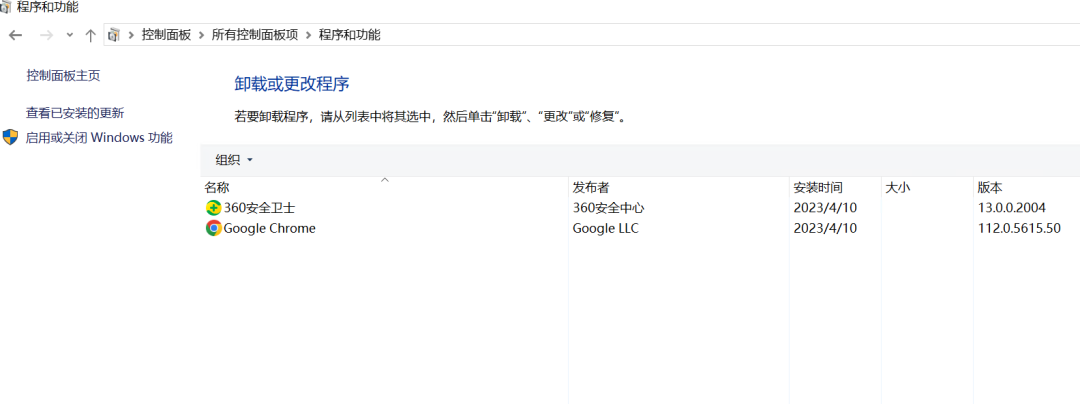Expand chevron after 控制面板 breadcrumb

[201, 35]
